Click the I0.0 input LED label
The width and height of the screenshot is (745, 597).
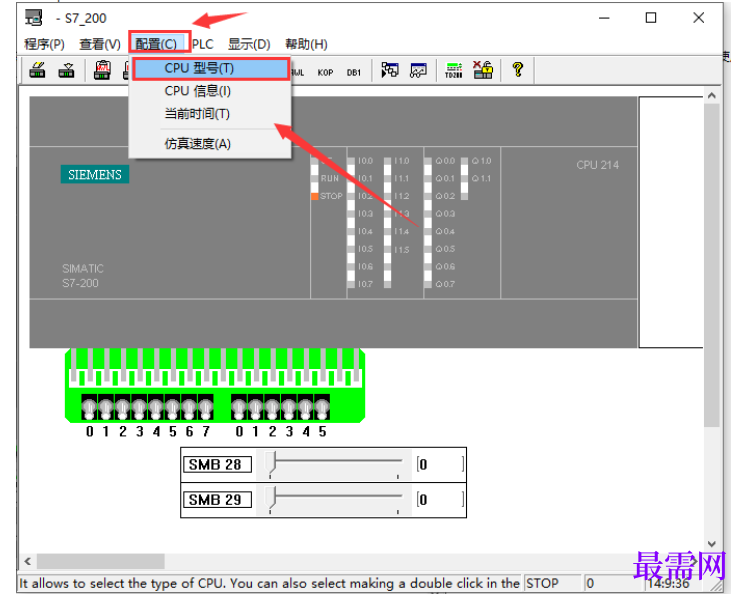(365, 161)
